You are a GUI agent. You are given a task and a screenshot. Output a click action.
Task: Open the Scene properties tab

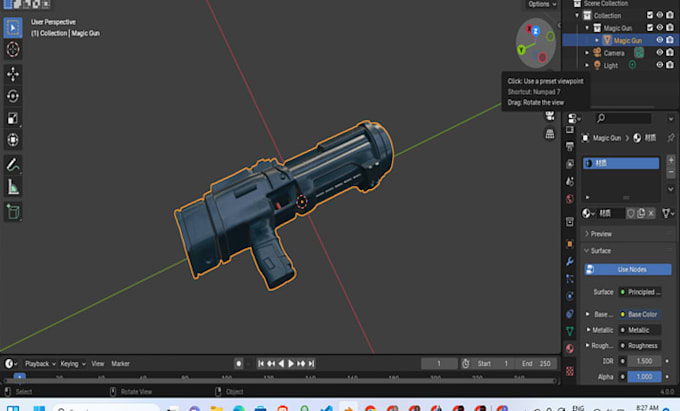point(570,181)
